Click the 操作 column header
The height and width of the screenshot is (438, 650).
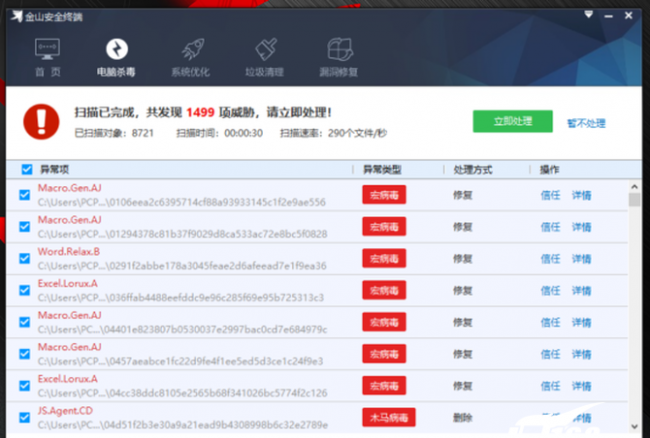pos(549,169)
